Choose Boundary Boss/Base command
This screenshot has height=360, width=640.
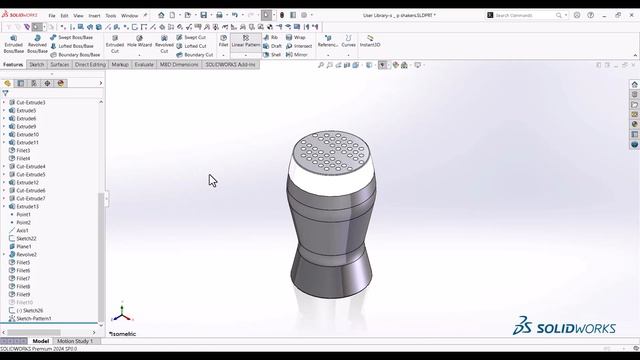(75, 55)
